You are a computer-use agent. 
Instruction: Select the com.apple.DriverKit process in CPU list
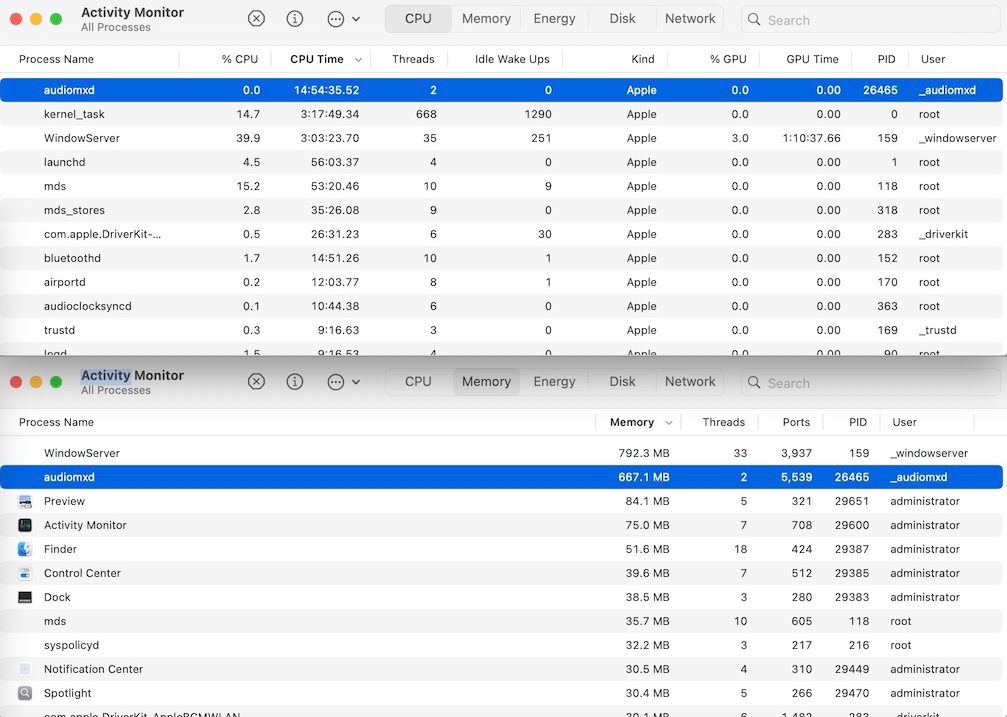click(502, 234)
